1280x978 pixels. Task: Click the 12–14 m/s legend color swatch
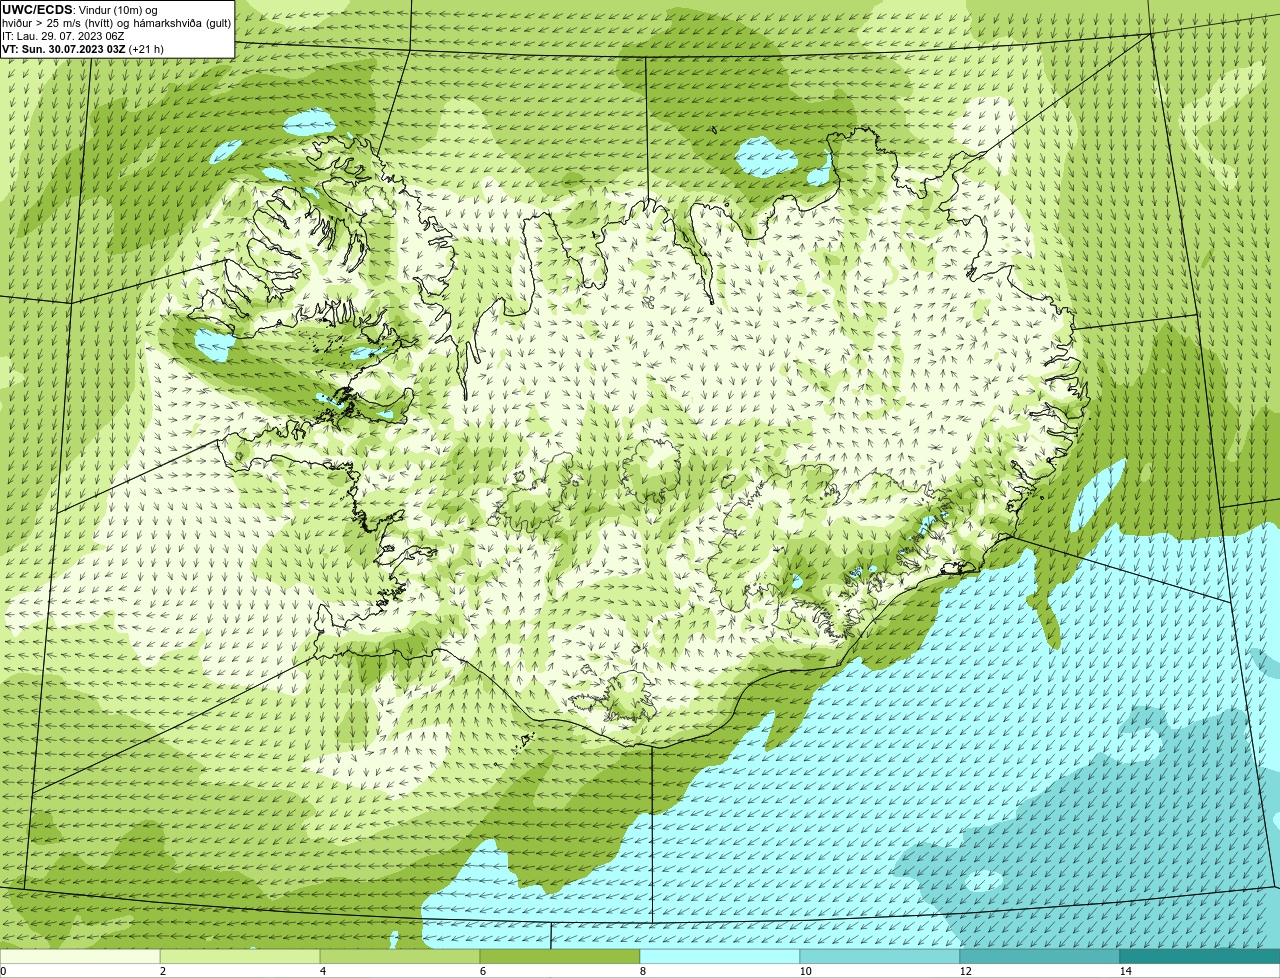1040,956
